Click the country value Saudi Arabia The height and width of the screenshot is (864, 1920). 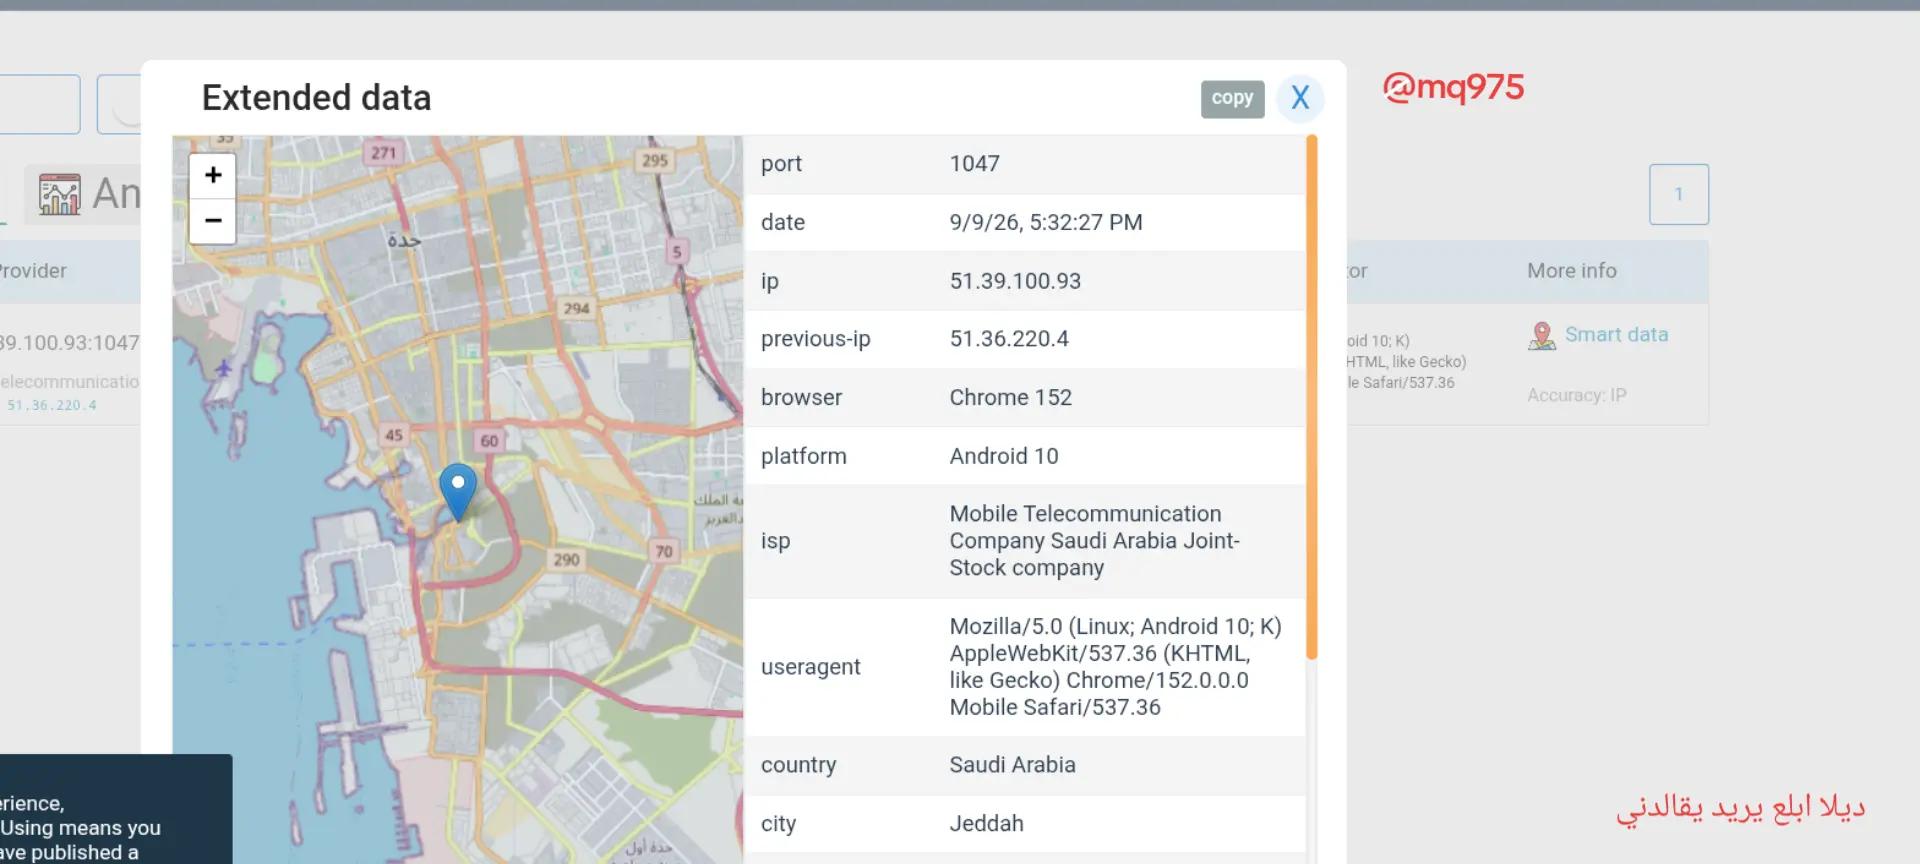[x=1013, y=765]
